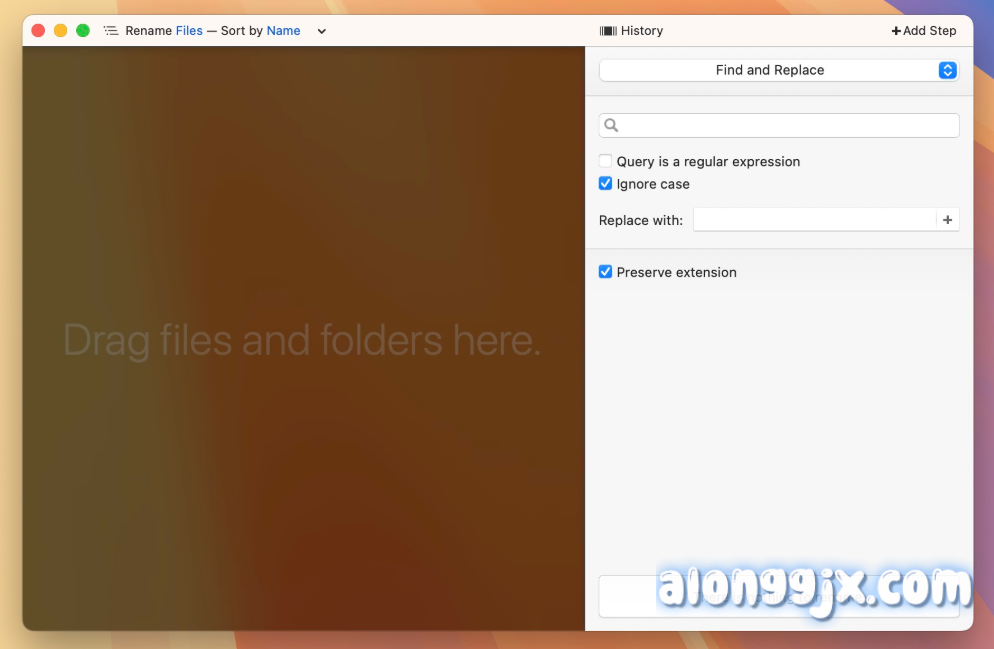
Task: Select the blue Name sort option
Action: tap(283, 31)
